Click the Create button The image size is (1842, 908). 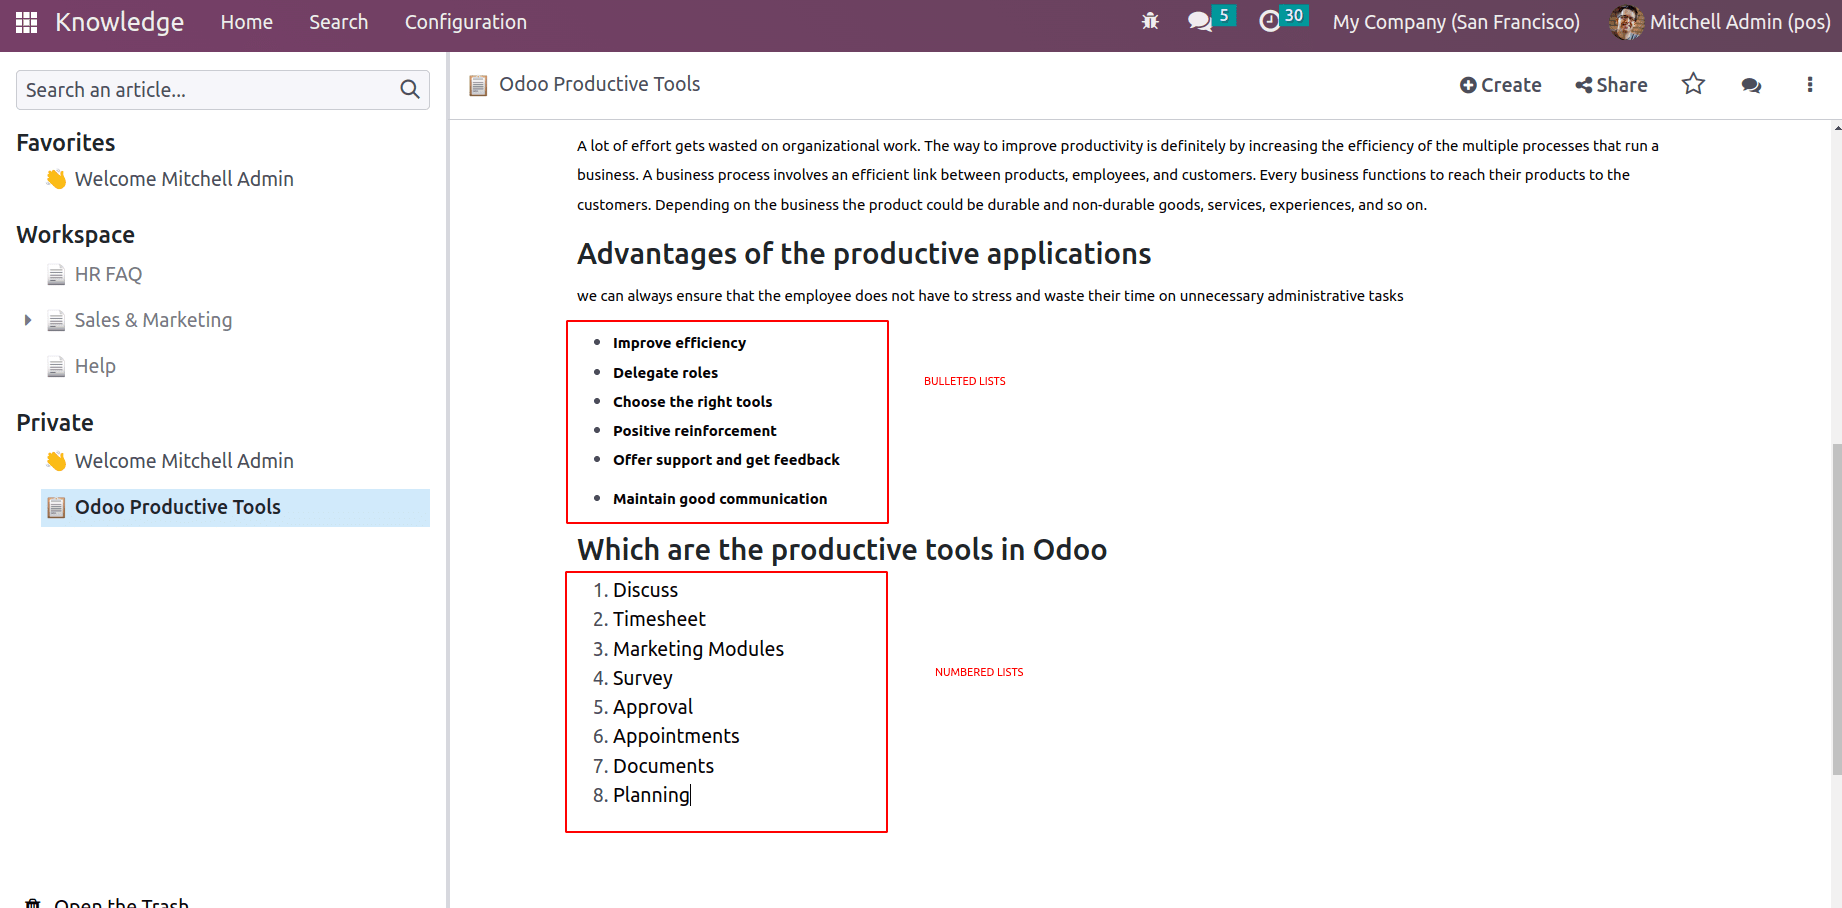point(1500,85)
